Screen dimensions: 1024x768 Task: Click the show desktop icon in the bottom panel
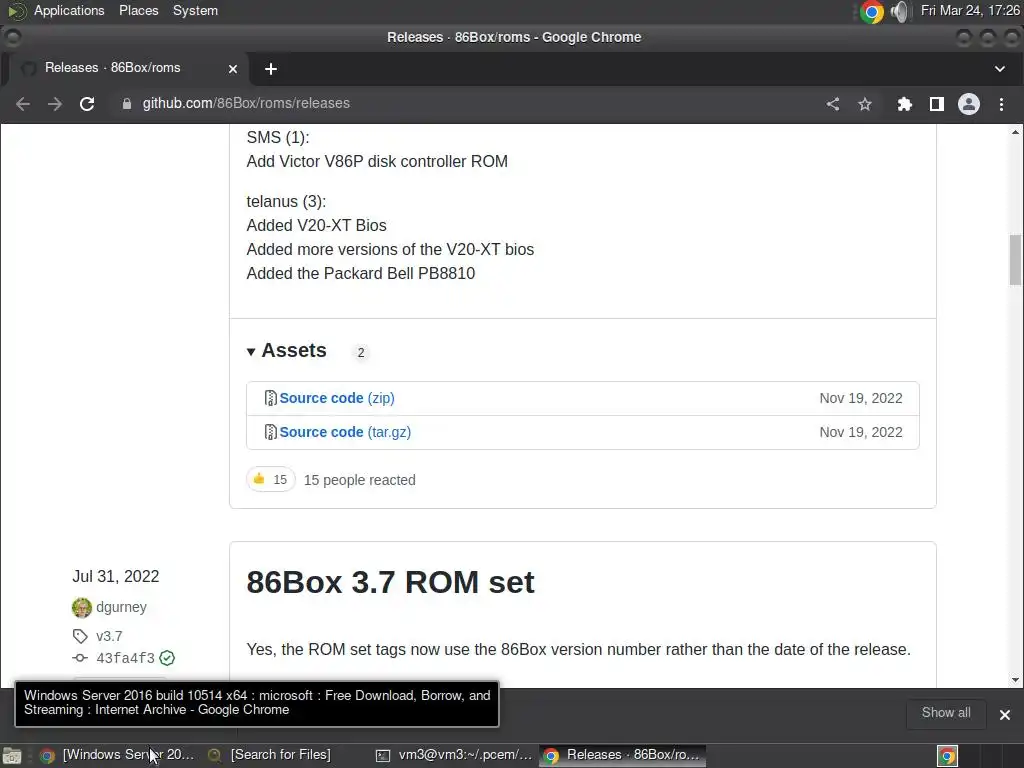click(12, 756)
